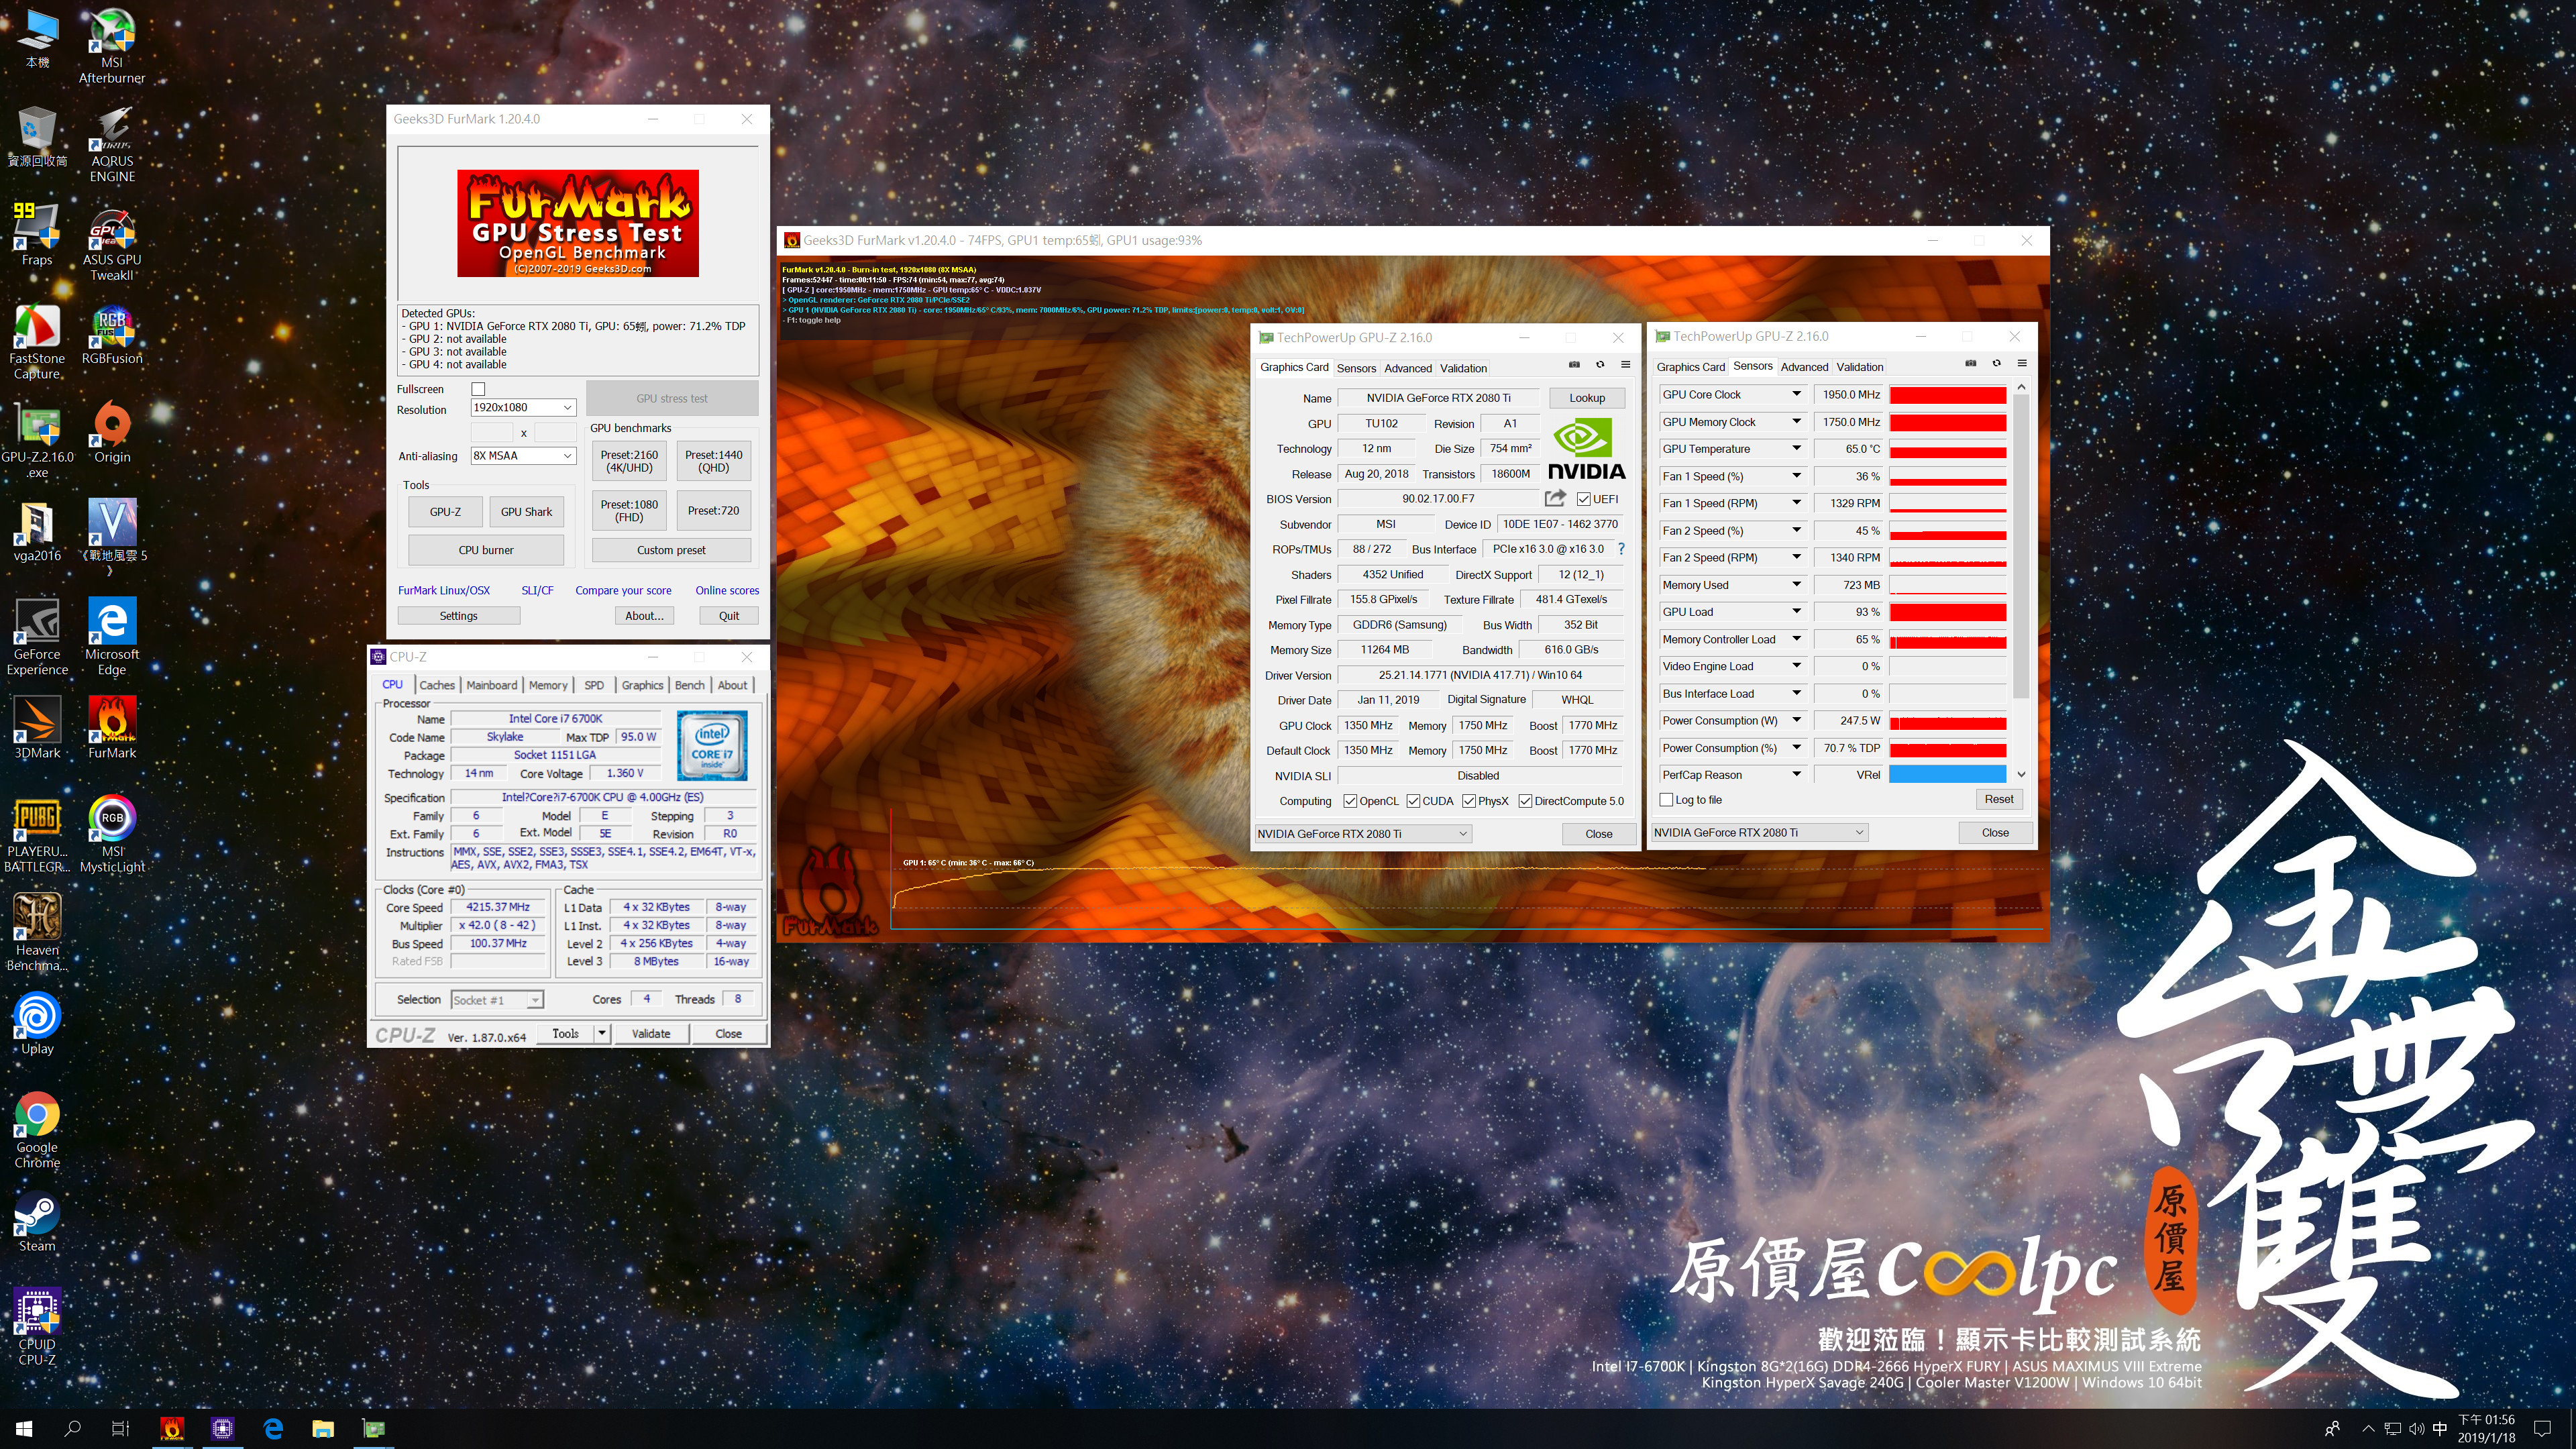Click GPU Core Clock red sensor graph

click(1947, 394)
